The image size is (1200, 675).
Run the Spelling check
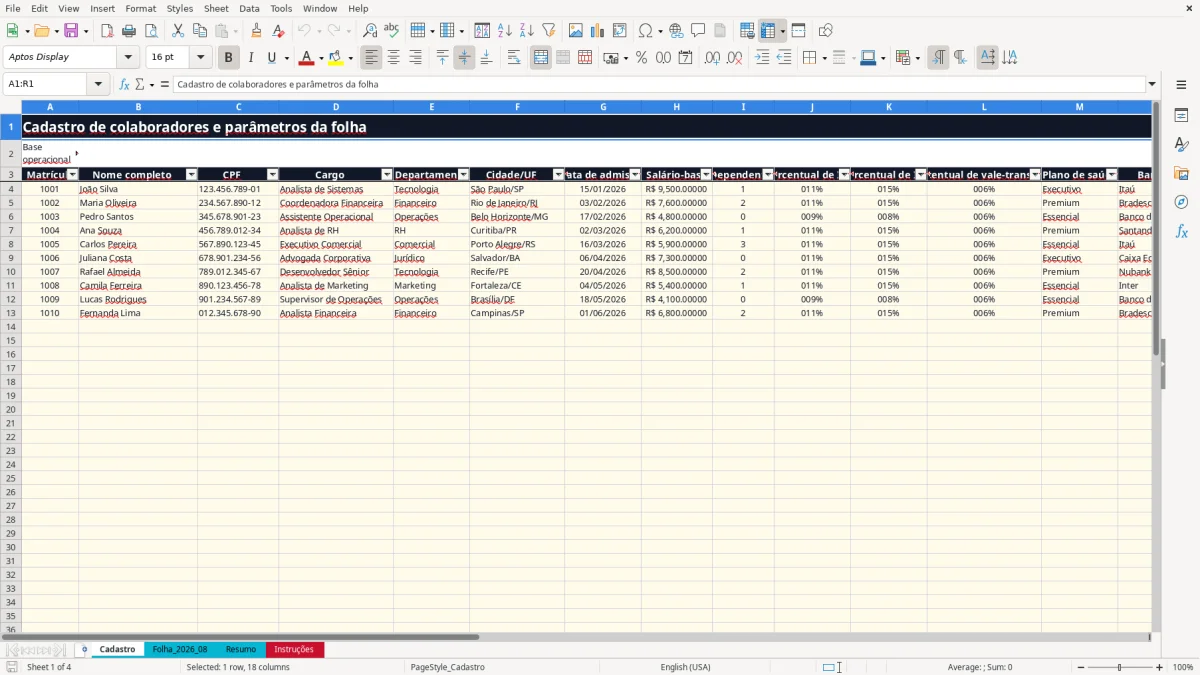click(392, 31)
